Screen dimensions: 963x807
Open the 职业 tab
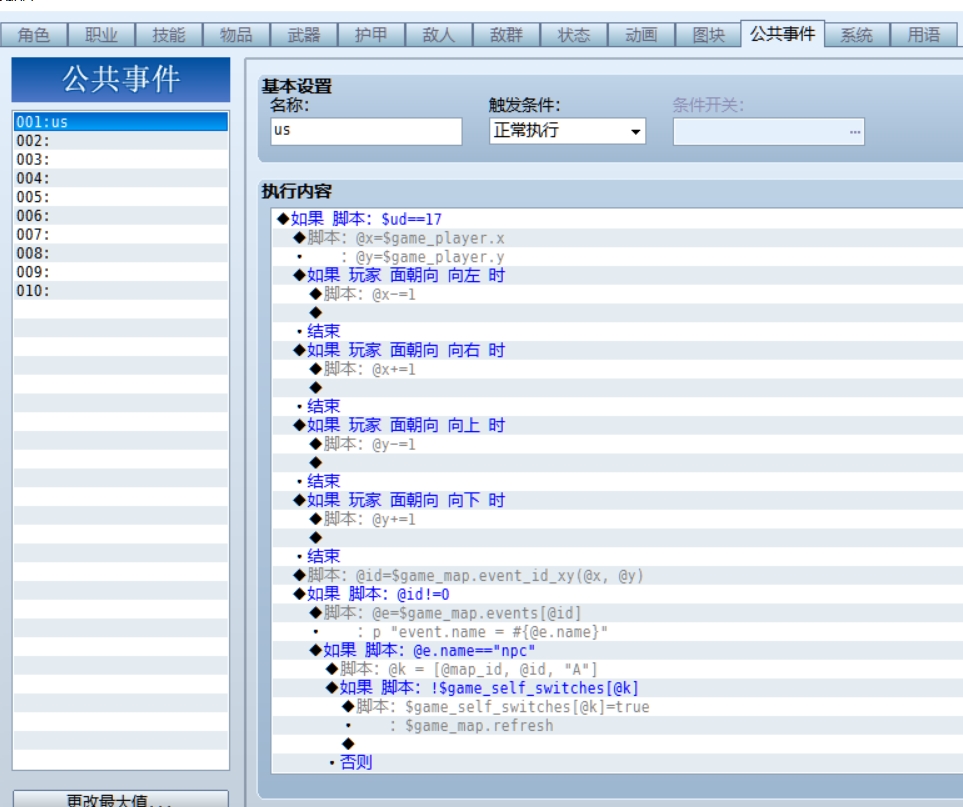point(101,35)
